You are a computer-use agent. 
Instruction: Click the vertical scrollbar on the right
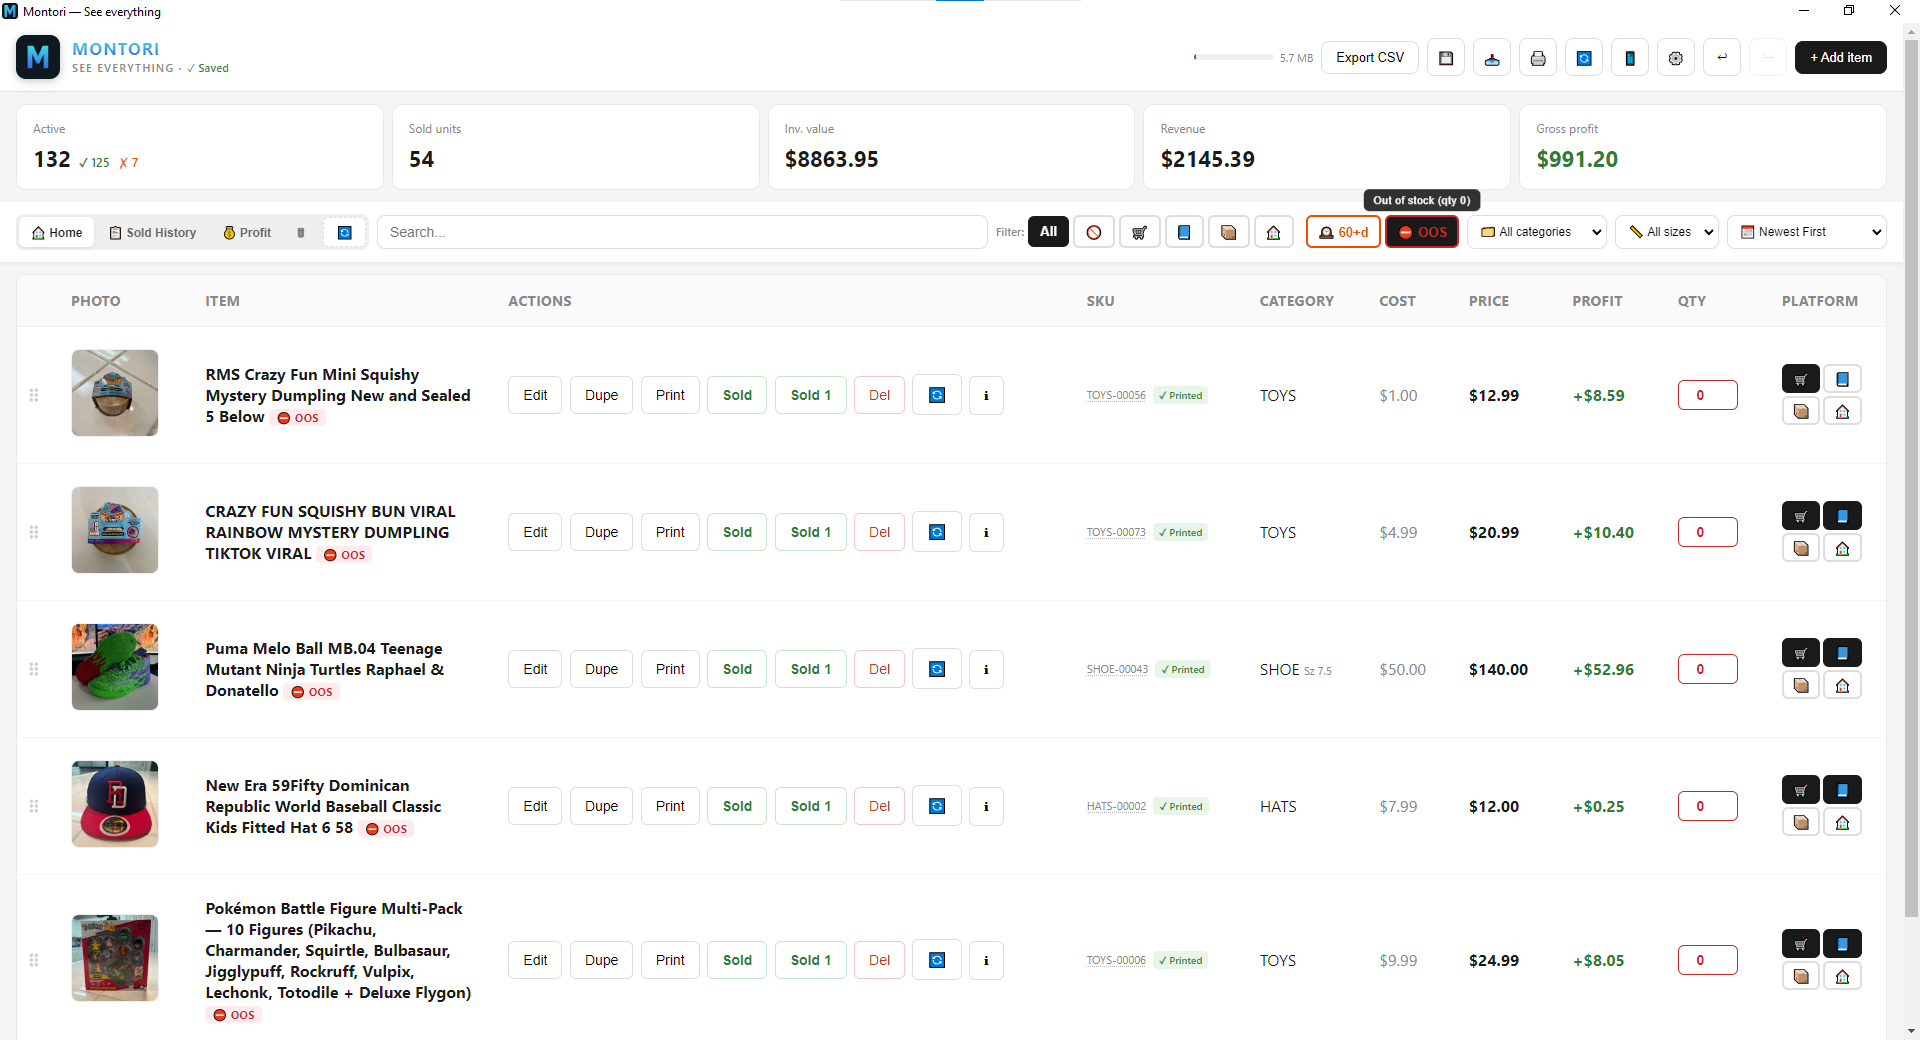coord(1911,480)
